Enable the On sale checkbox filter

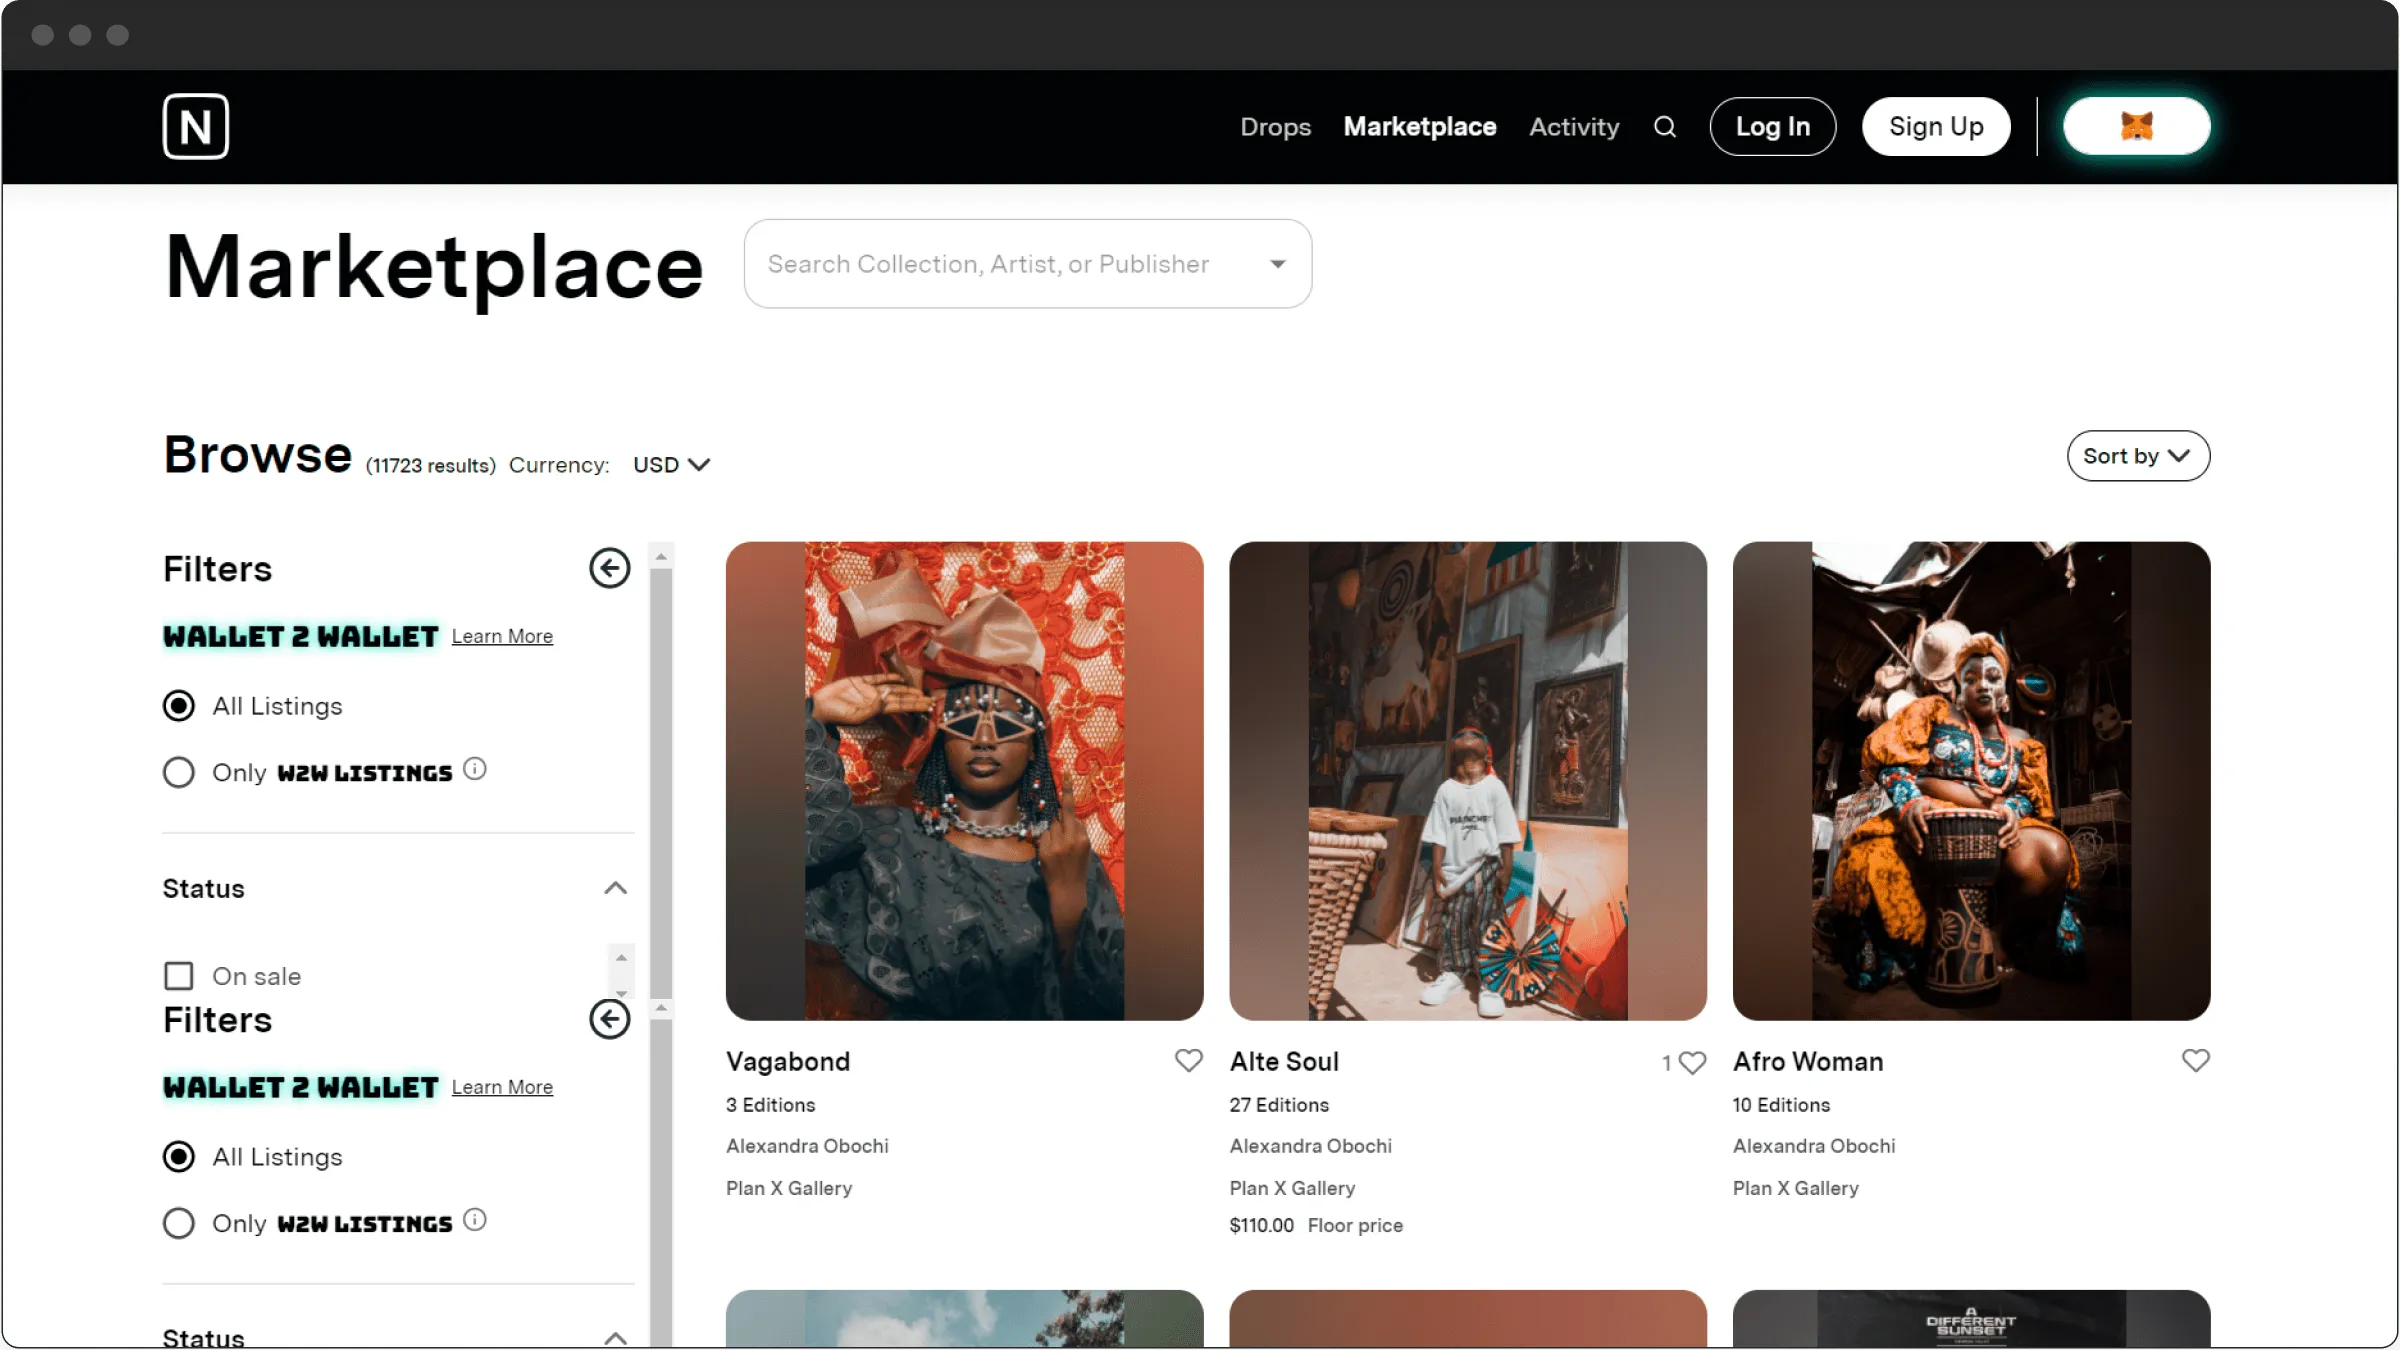(x=178, y=974)
